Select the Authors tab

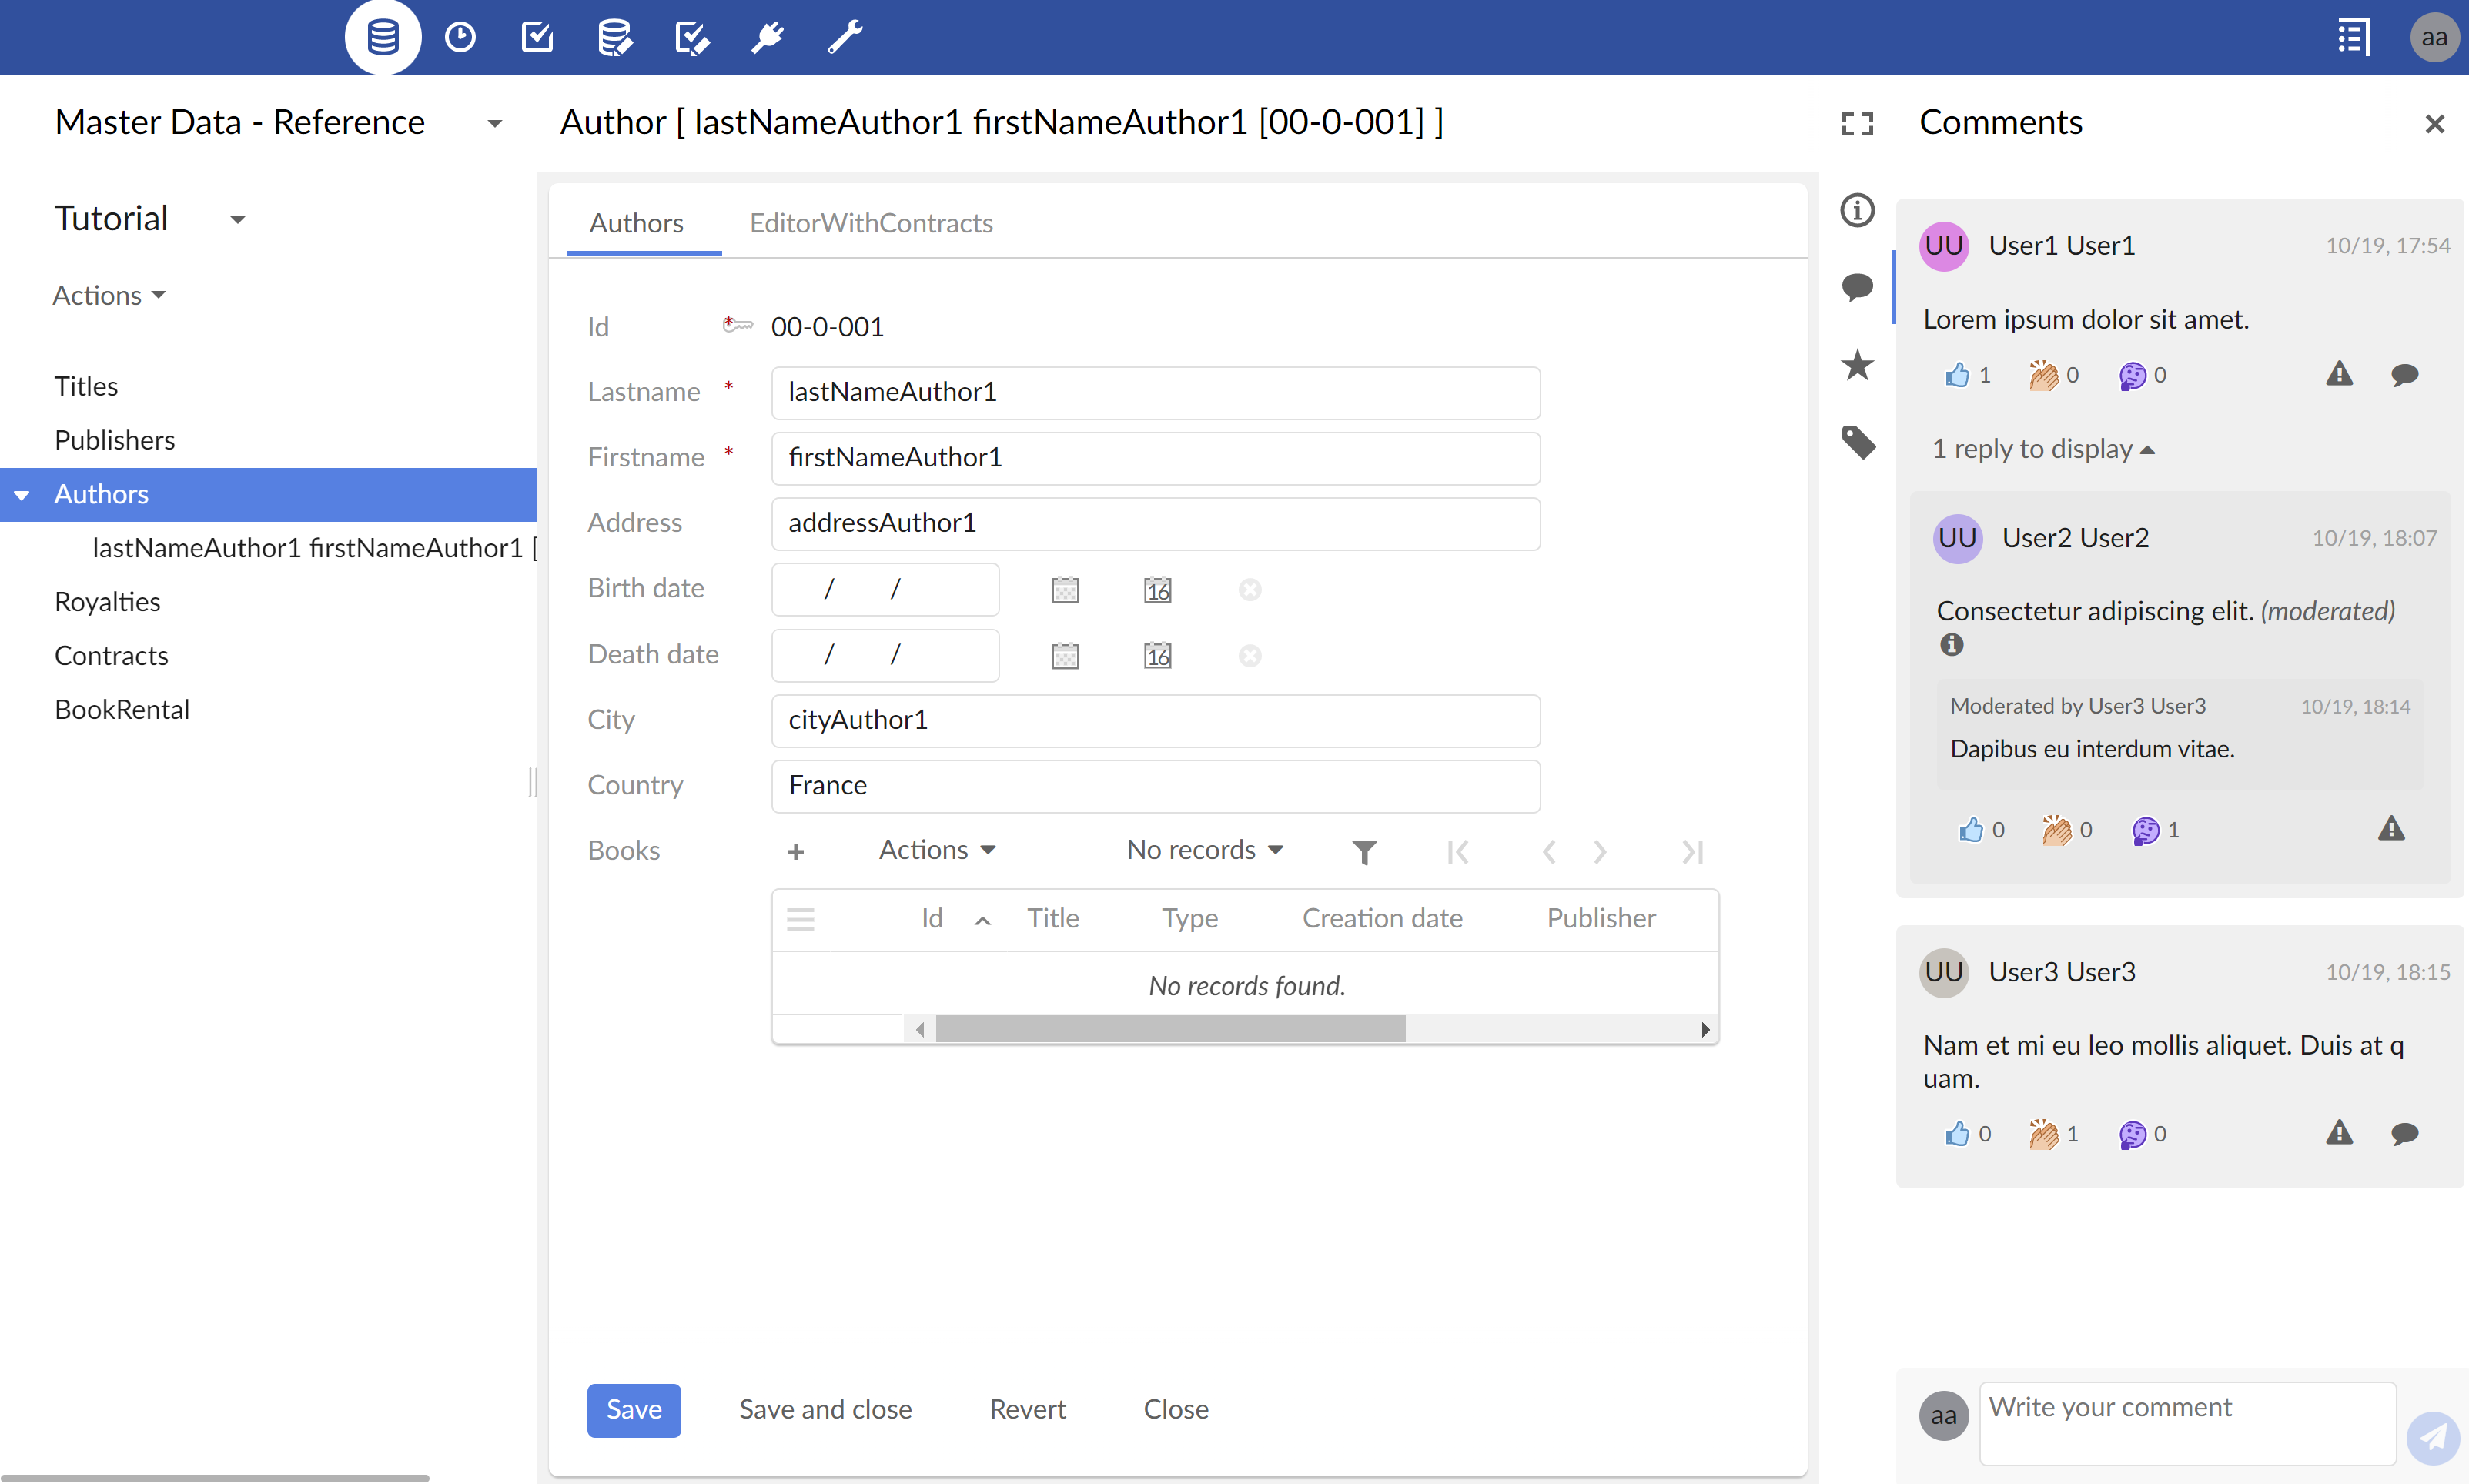(637, 222)
